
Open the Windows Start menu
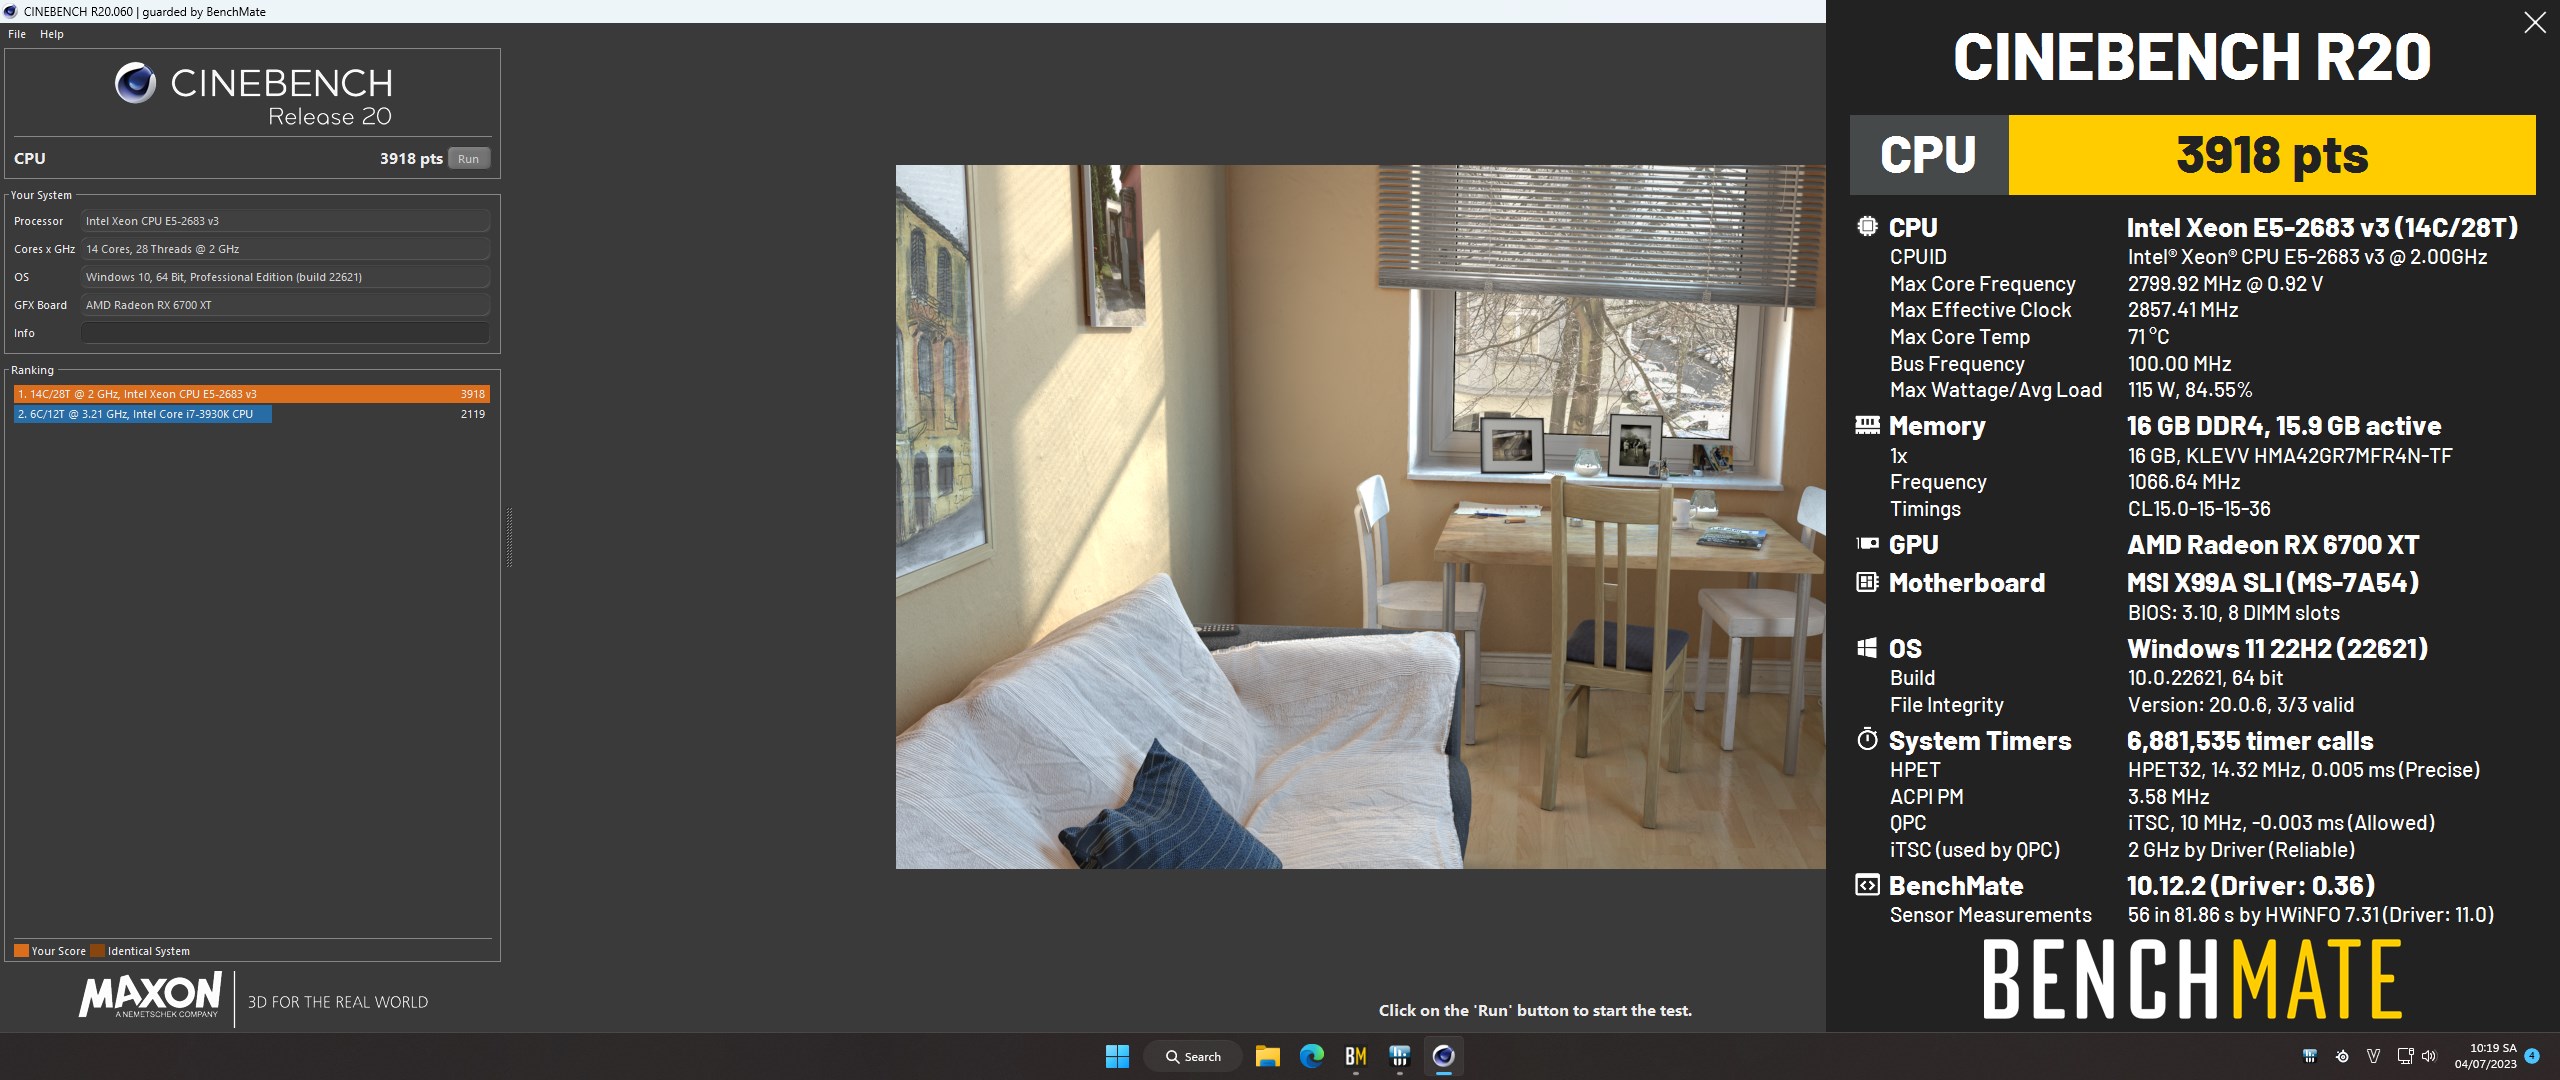[x=1117, y=1056]
